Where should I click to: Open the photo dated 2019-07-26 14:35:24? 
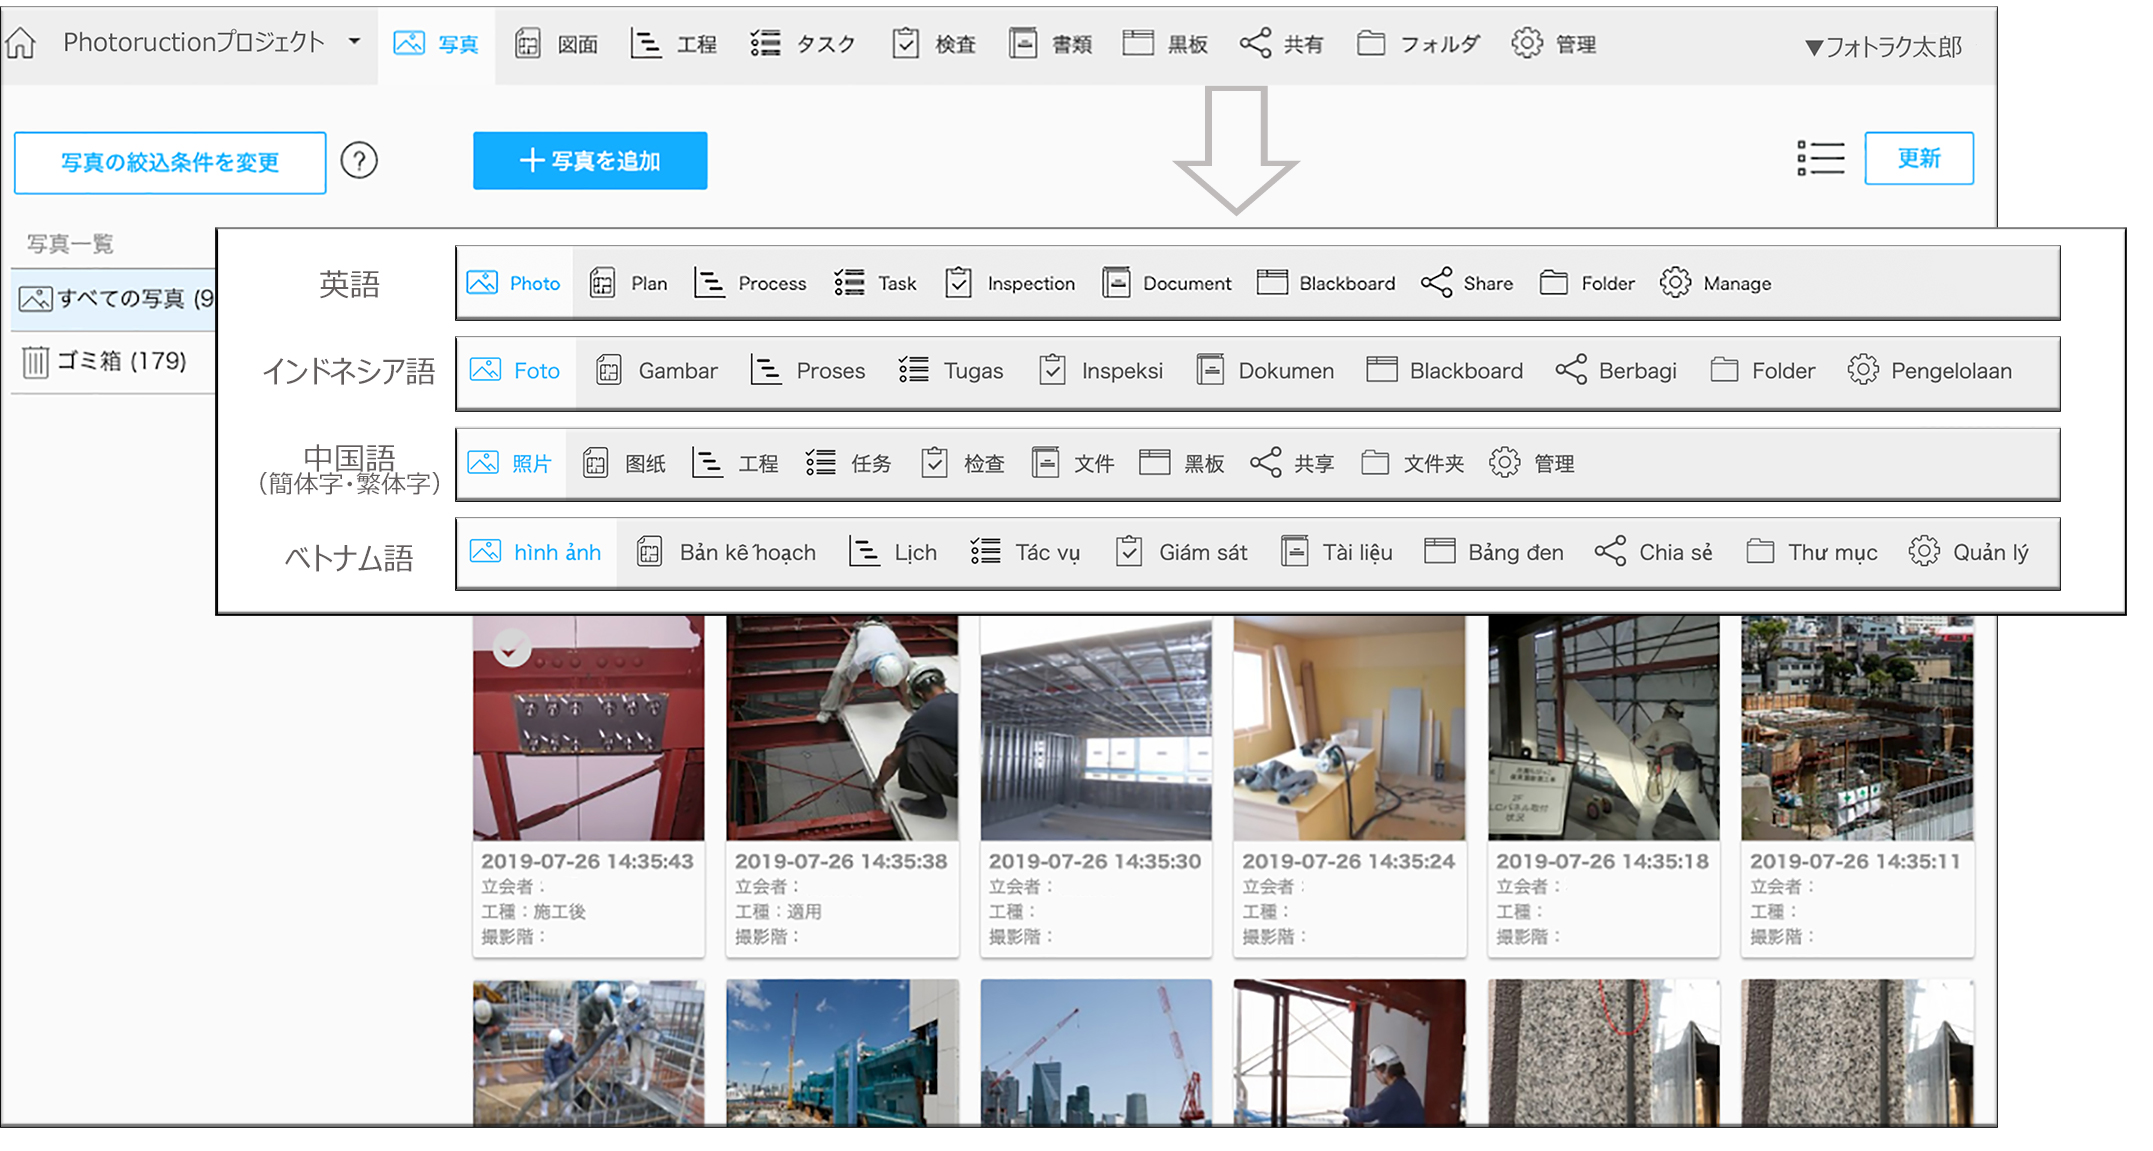pos(1349,728)
